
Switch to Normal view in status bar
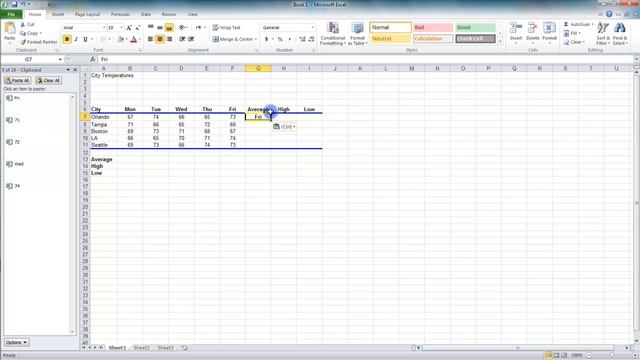point(549,356)
